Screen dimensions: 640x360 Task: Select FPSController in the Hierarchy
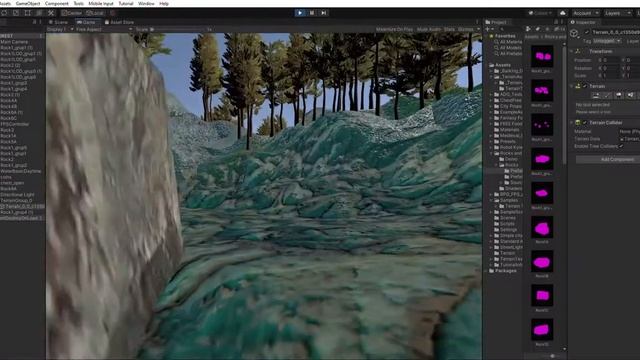point(15,124)
